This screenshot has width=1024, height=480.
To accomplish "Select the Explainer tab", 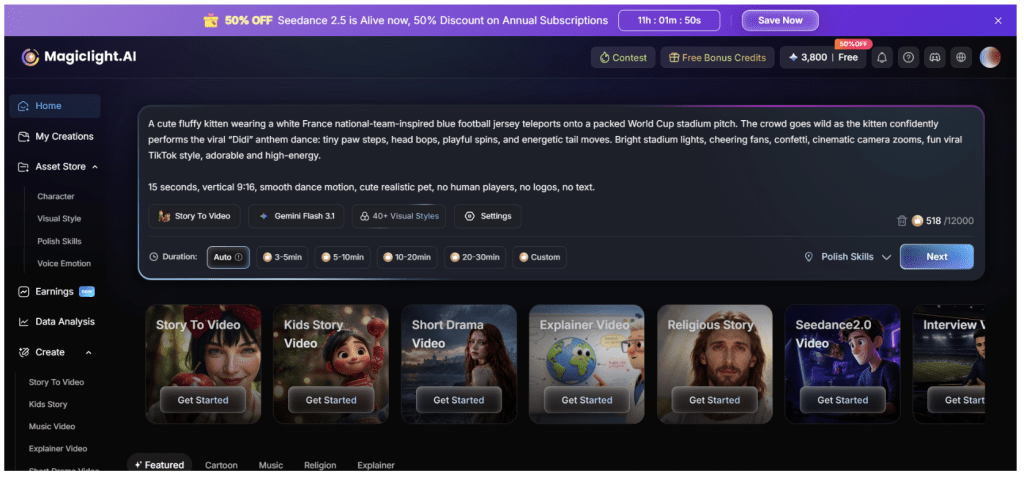I will (376, 465).
